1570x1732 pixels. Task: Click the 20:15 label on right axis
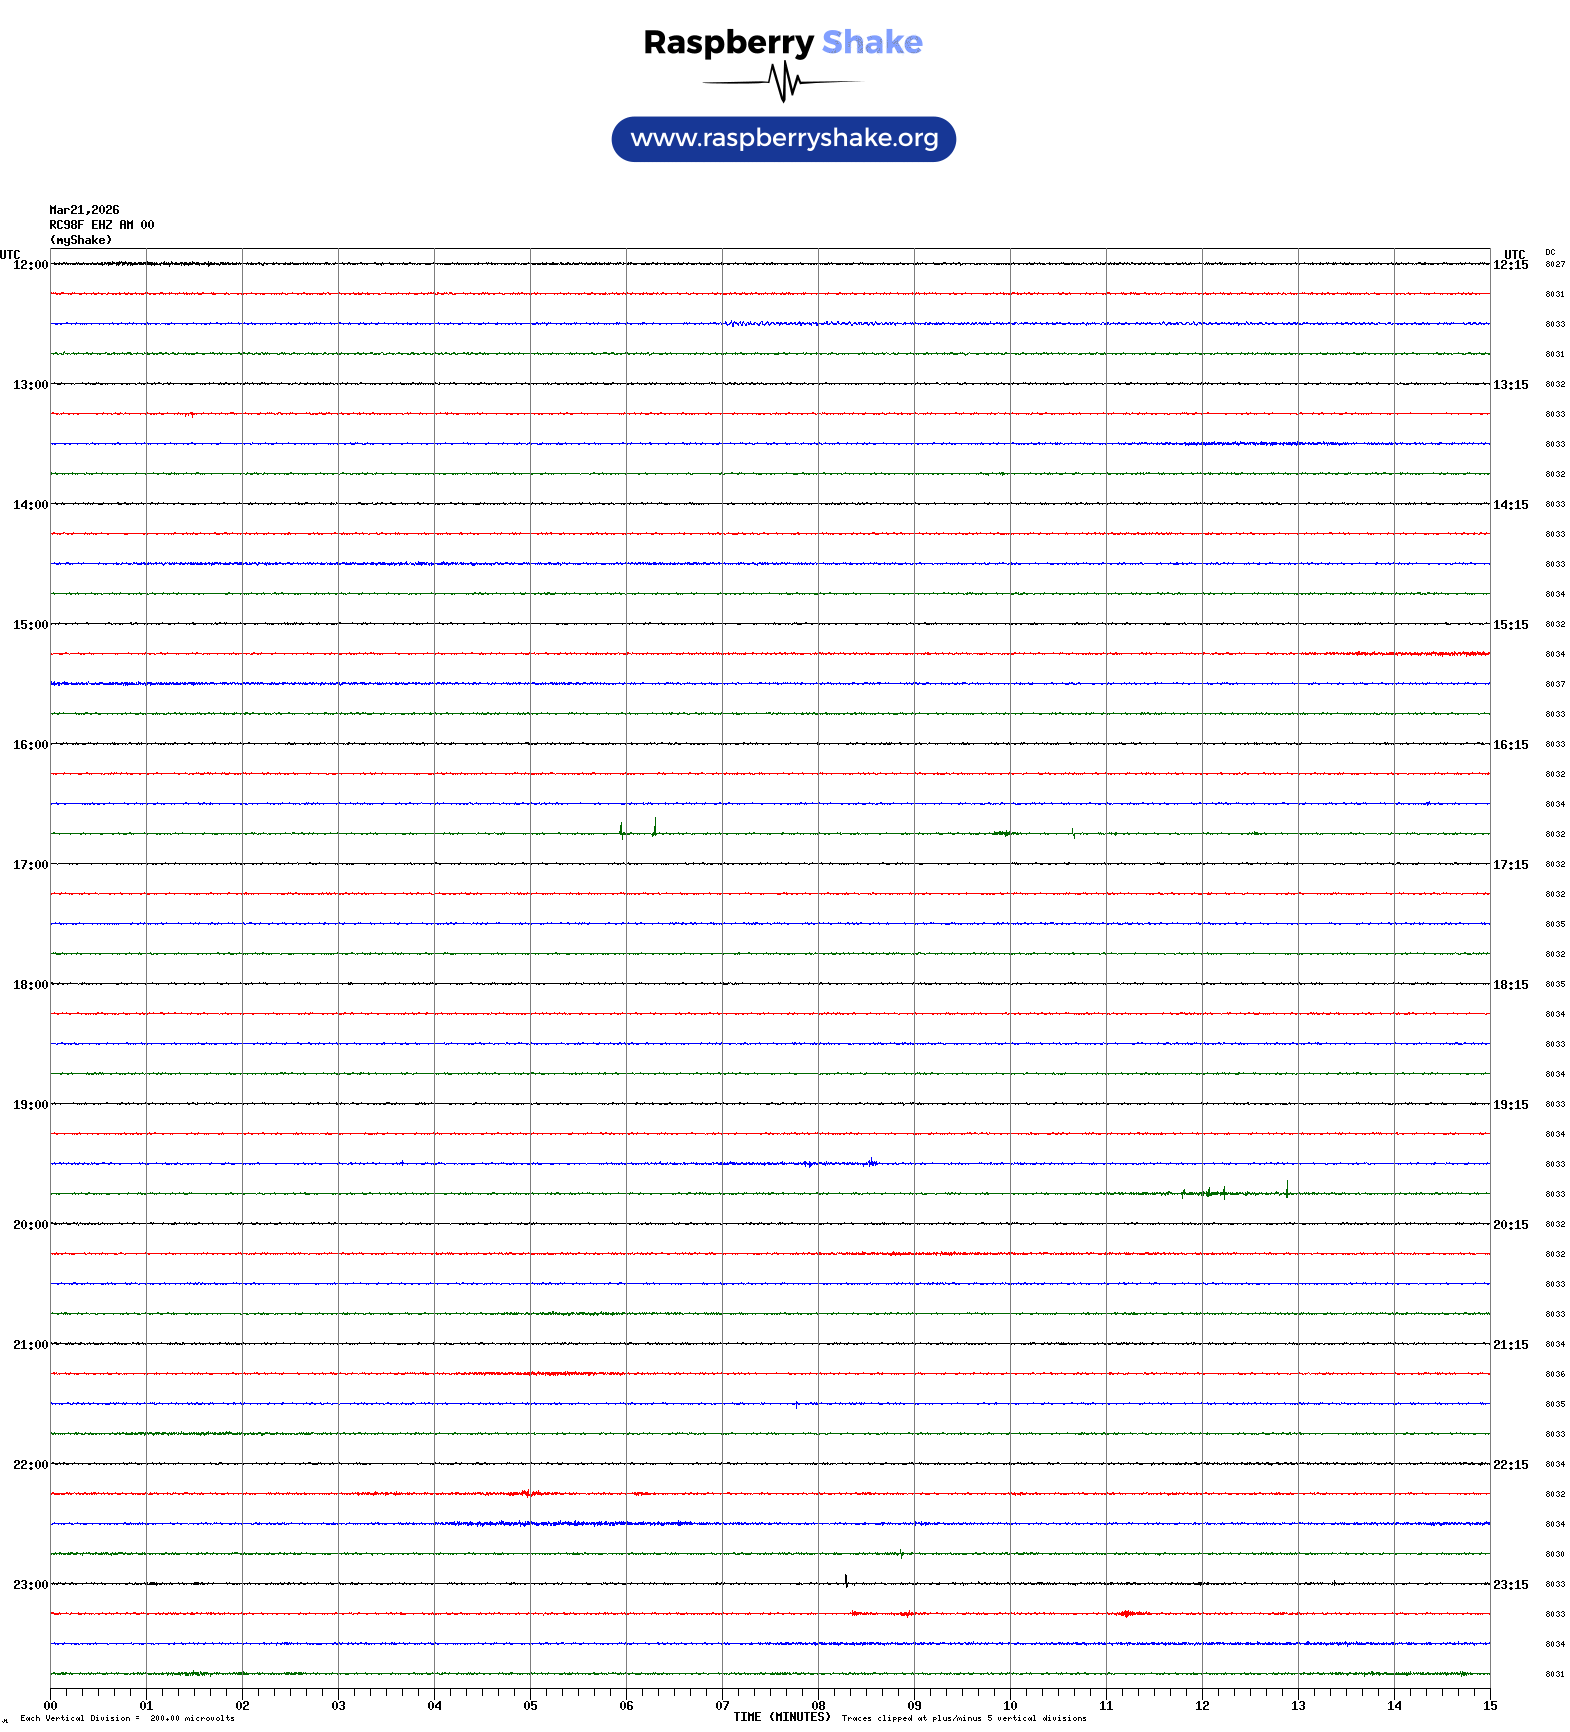[x=1510, y=1225]
